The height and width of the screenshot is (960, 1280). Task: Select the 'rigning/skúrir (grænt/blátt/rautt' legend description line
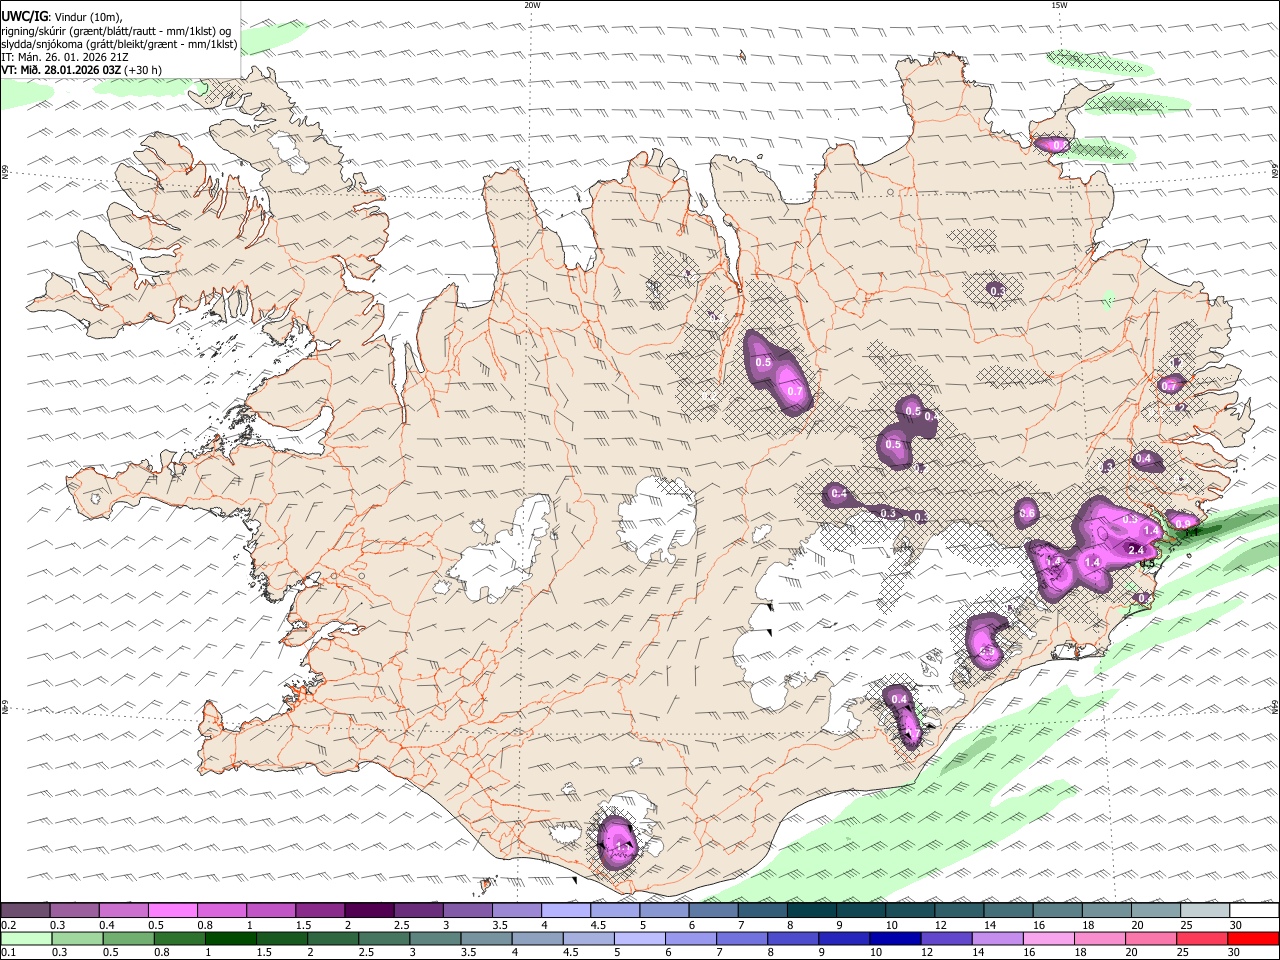pos(116,31)
